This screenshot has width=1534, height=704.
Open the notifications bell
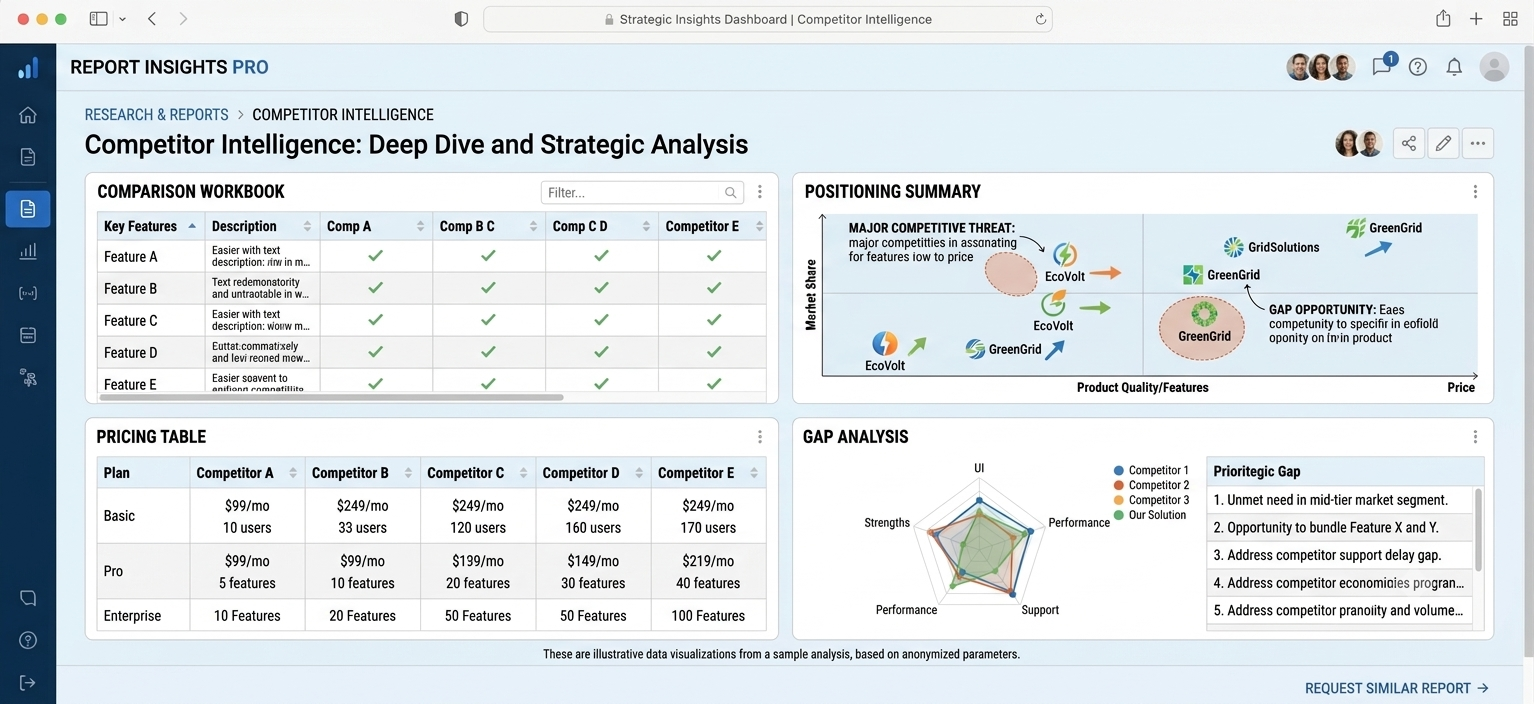pos(1454,67)
